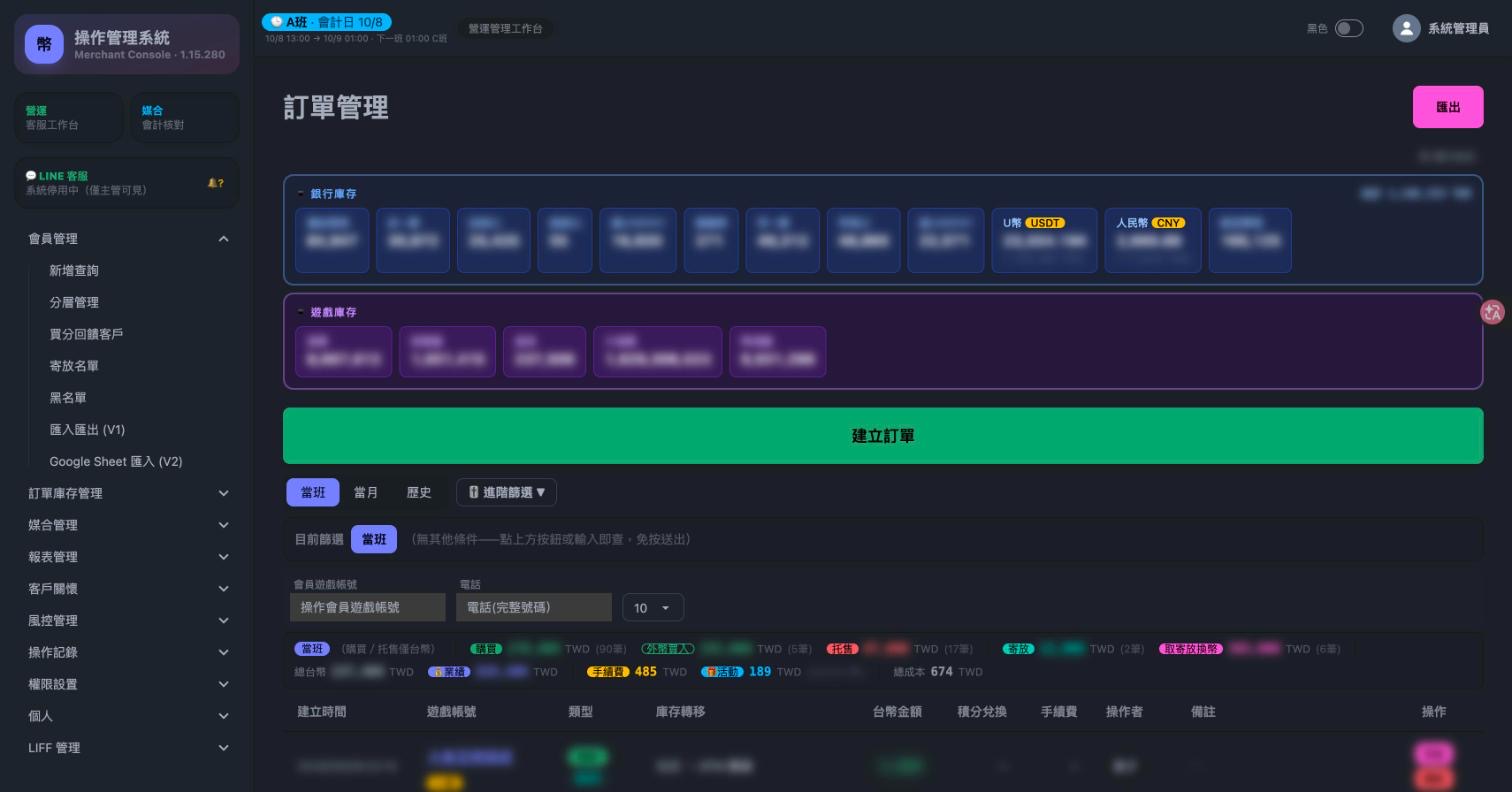Screen dimensions: 1512x792
Task: Click the bell notification icon beside LINE 客服
Action: coord(213,183)
